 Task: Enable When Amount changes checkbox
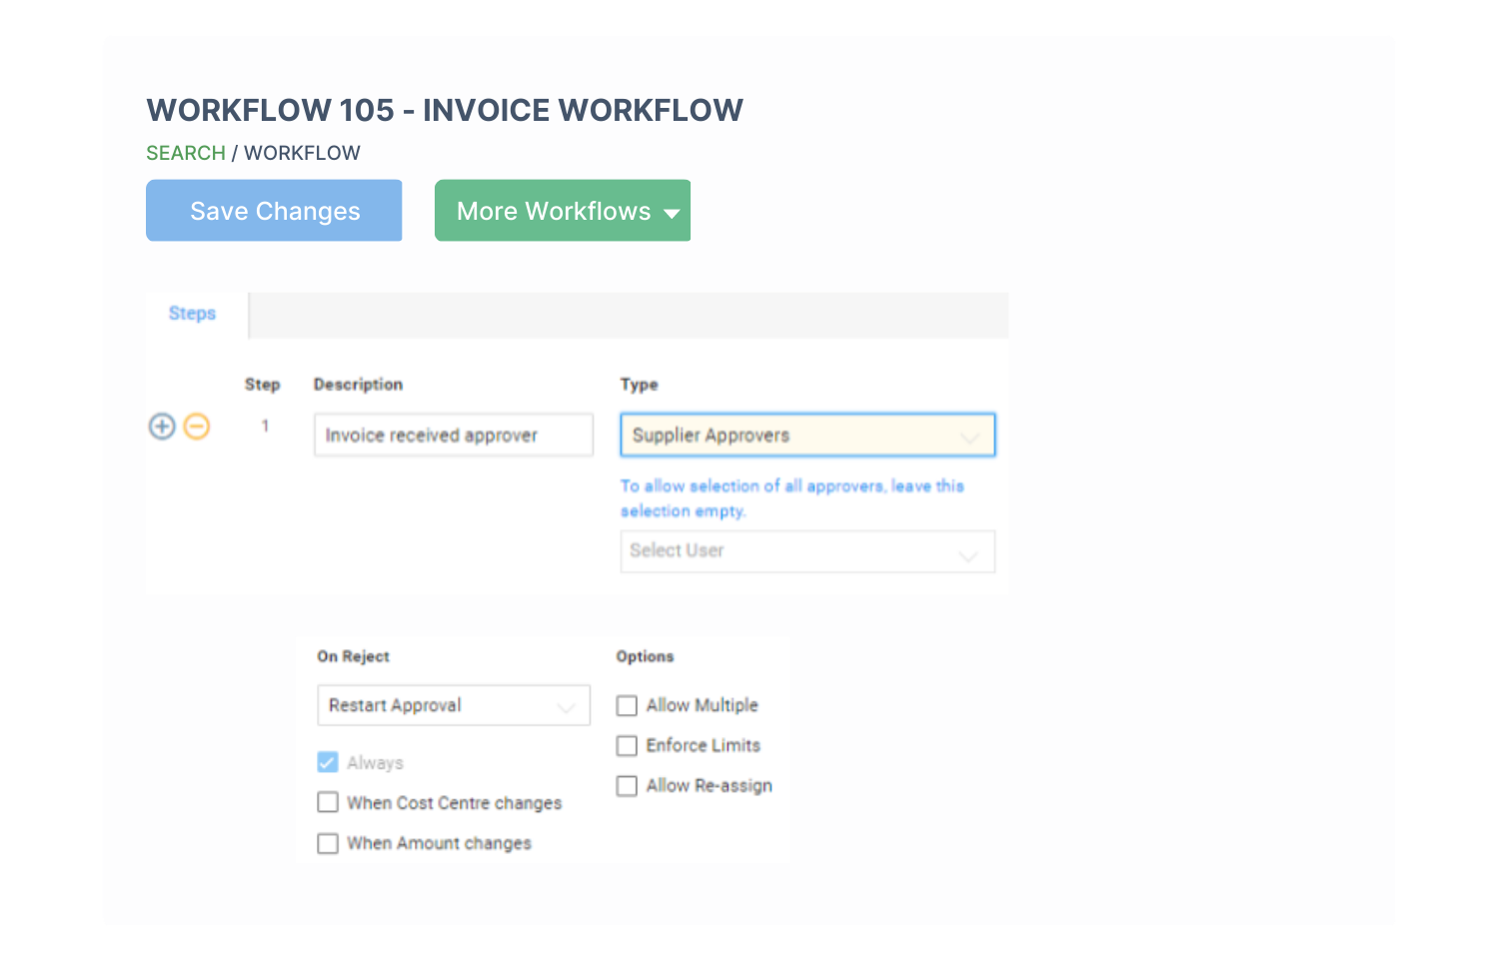click(x=328, y=844)
